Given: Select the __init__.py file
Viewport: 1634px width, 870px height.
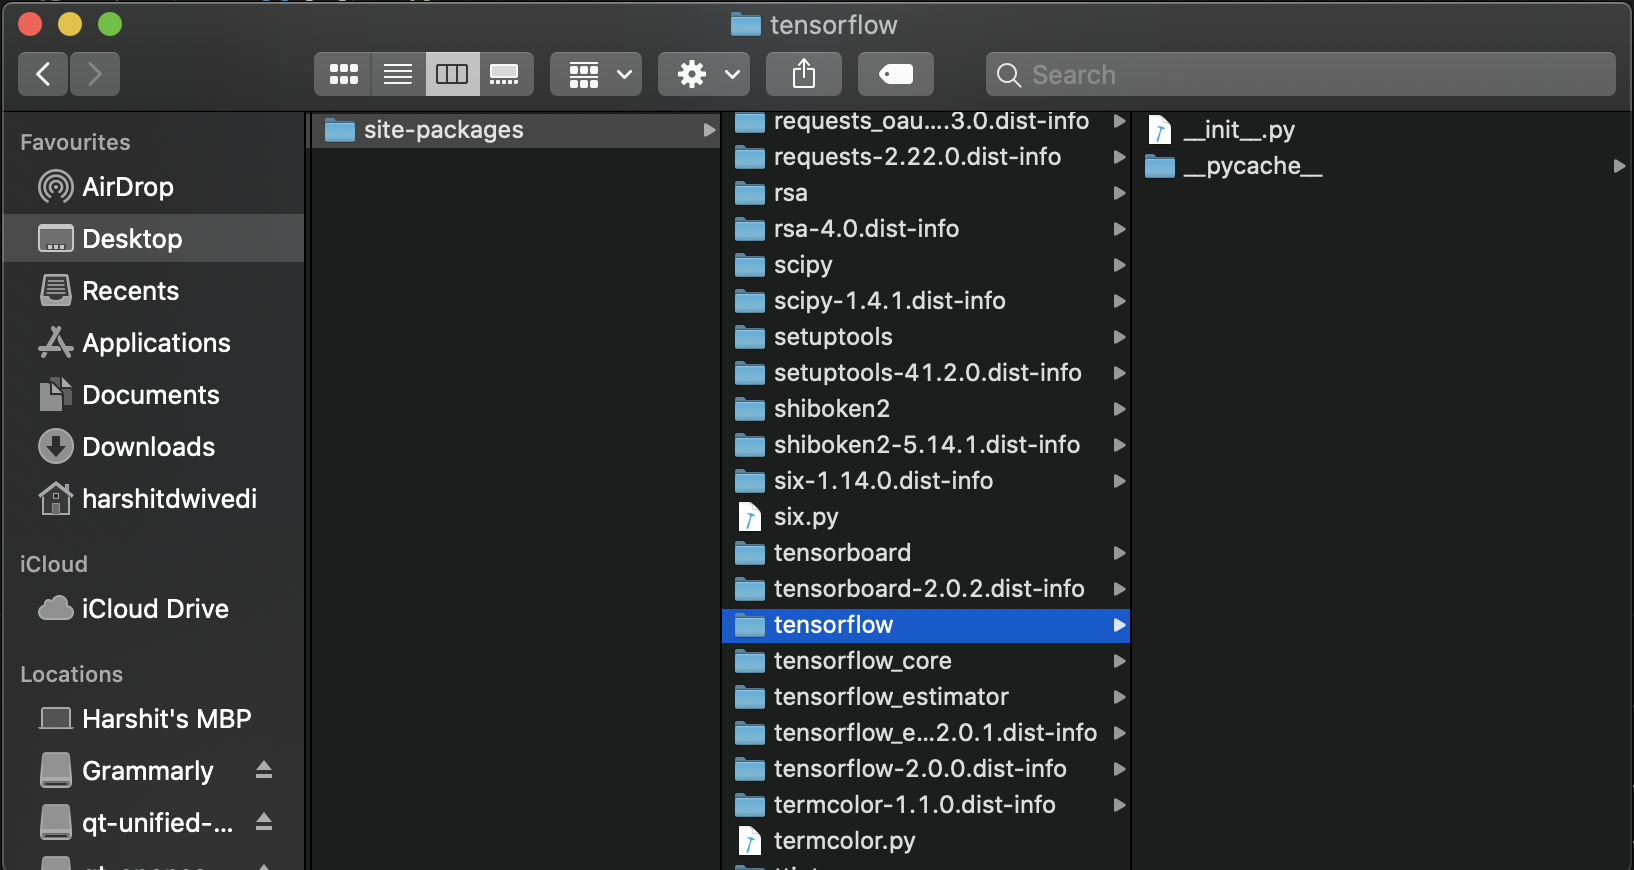Looking at the screenshot, I should click(x=1383, y=130).
